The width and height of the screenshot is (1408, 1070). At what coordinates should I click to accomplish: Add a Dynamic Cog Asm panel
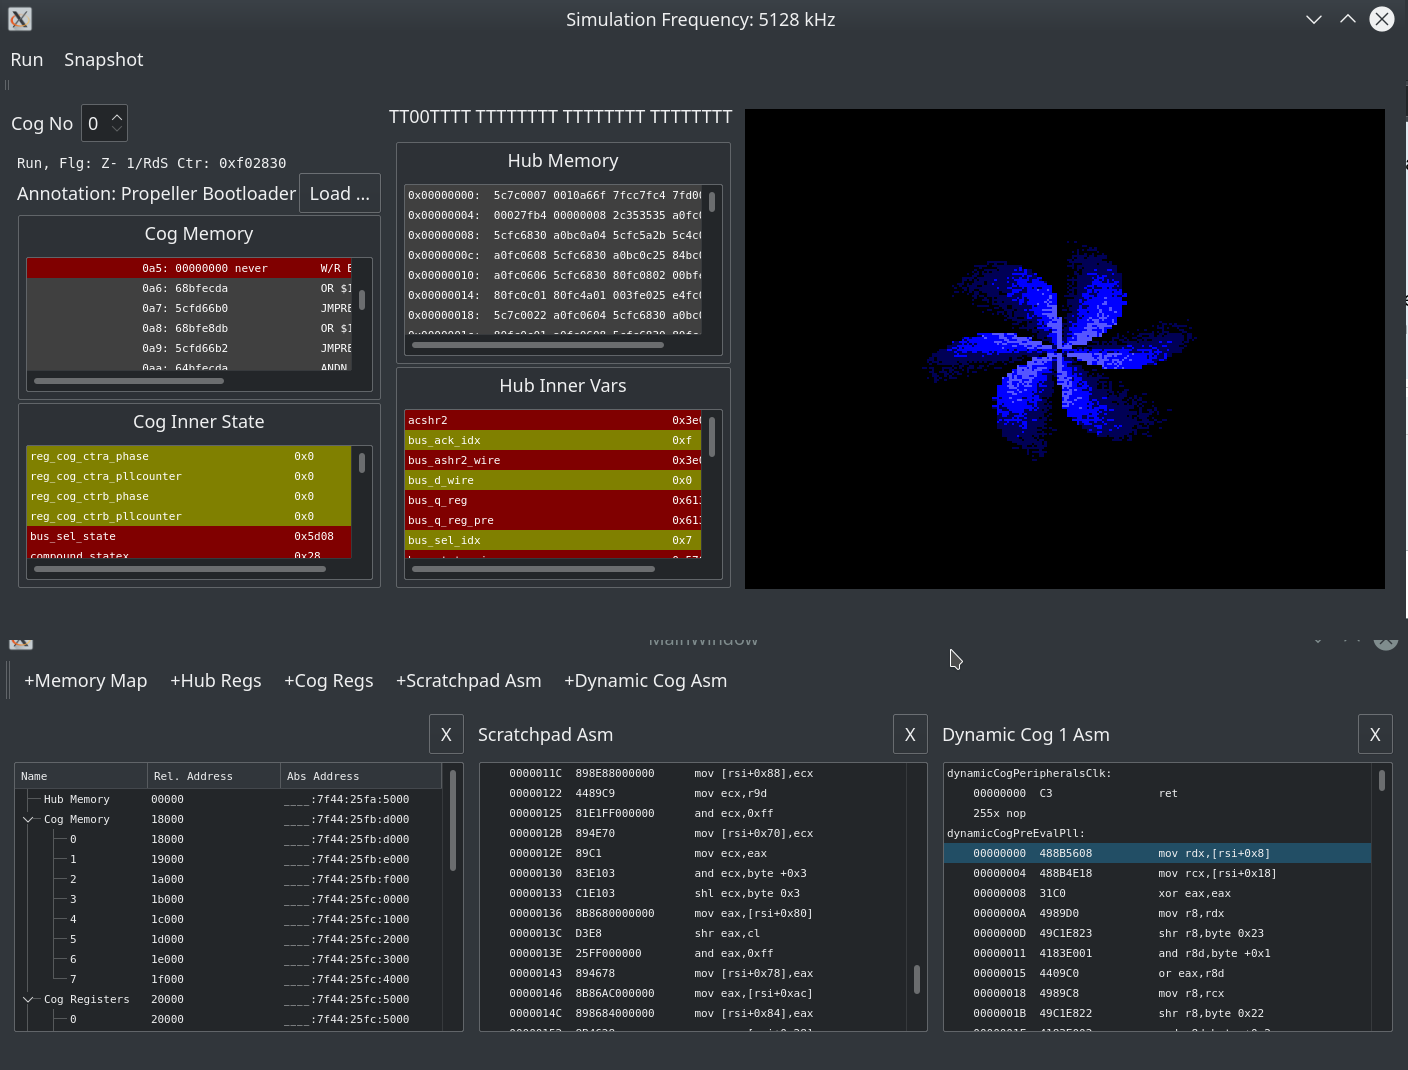(x=645, y=681)
